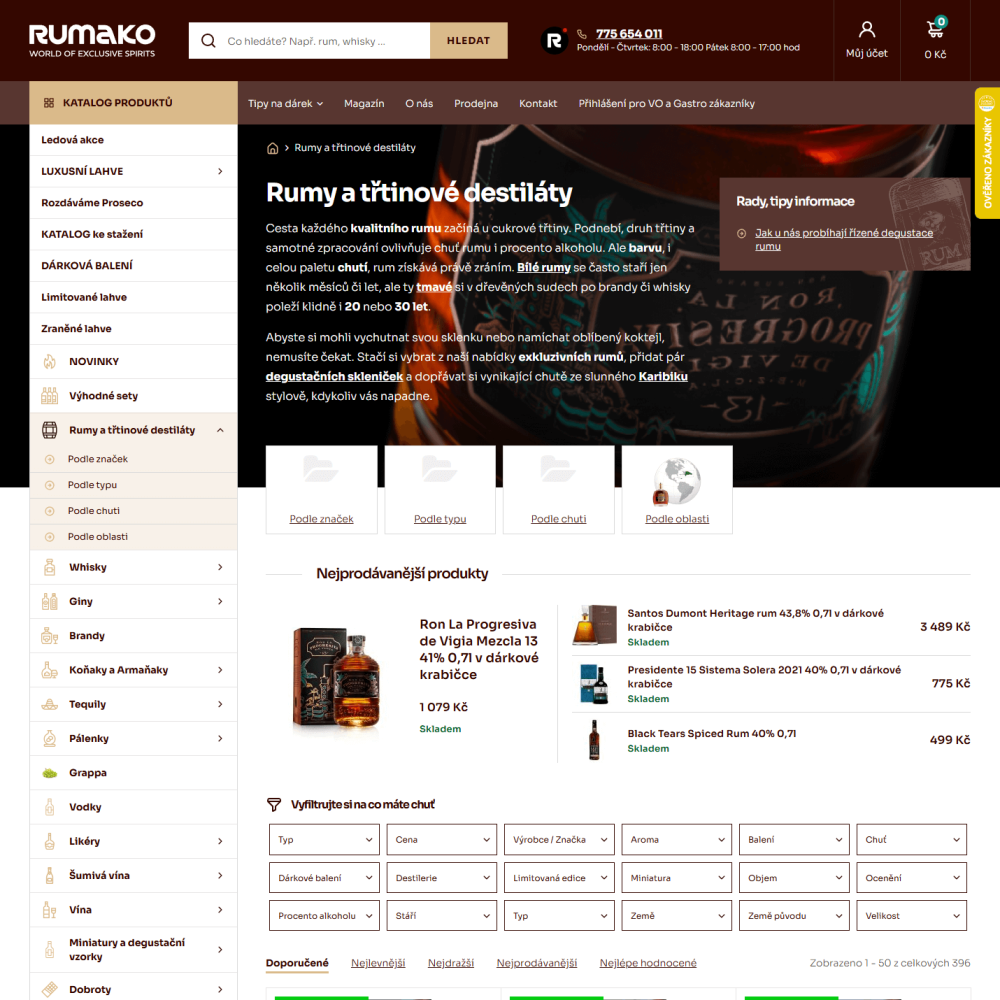
Task: Click the Whisky bottle icon
Action: [x=50, y=567]
